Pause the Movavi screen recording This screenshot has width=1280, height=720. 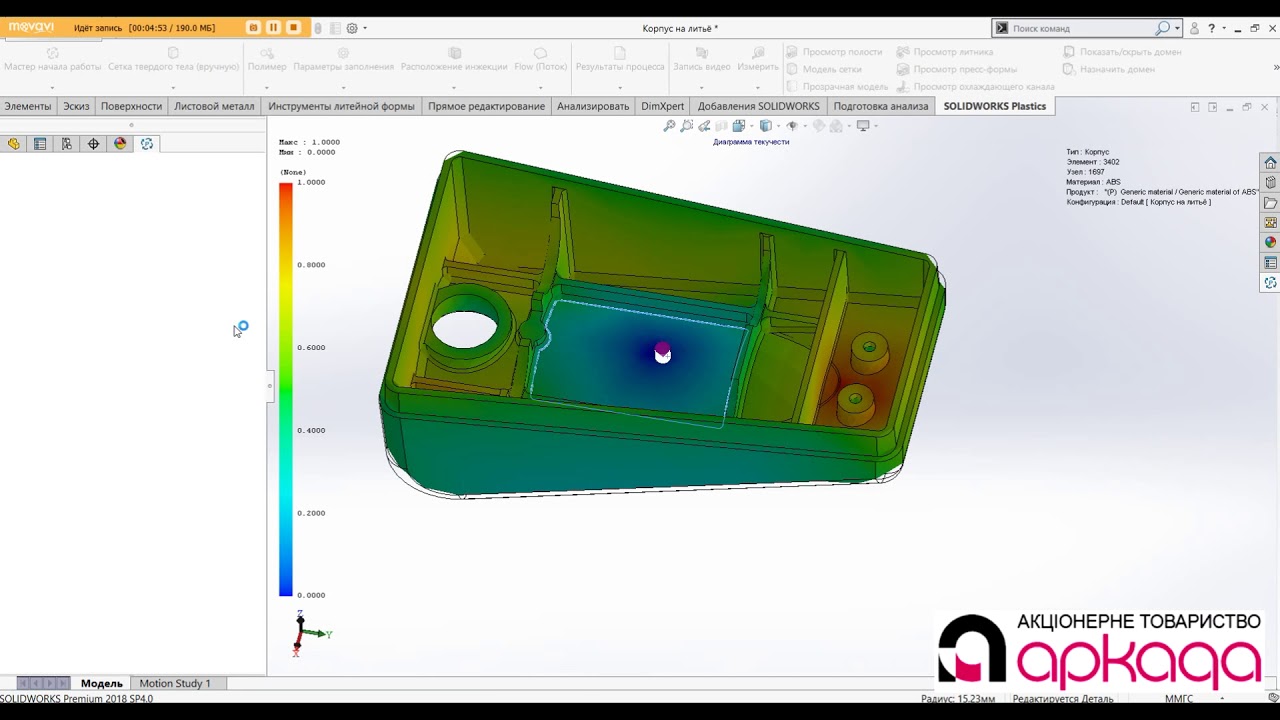273,28
